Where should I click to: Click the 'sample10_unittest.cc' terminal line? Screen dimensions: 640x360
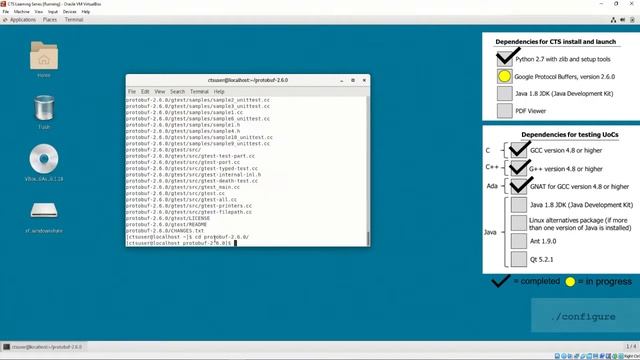point(199,138)
